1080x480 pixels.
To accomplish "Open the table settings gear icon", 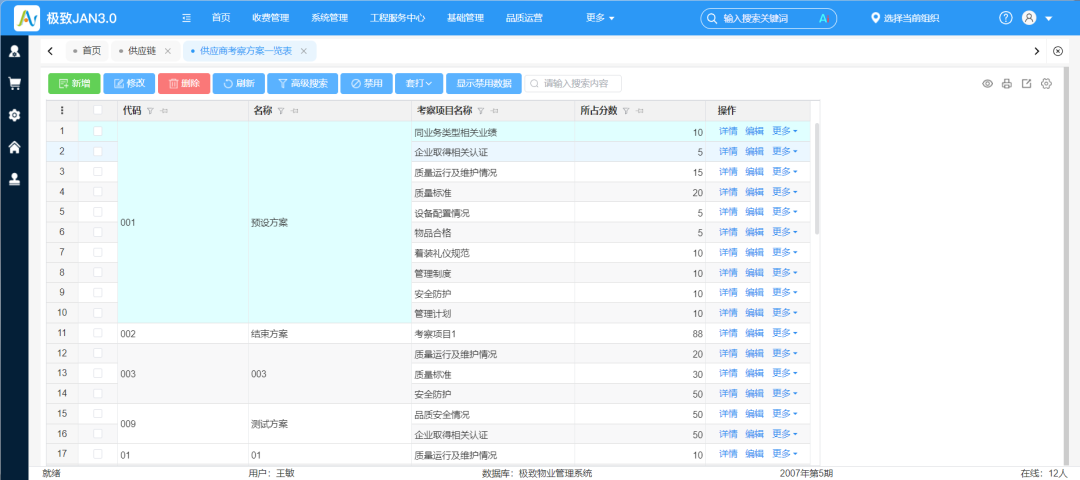I will pos(1046,84).
